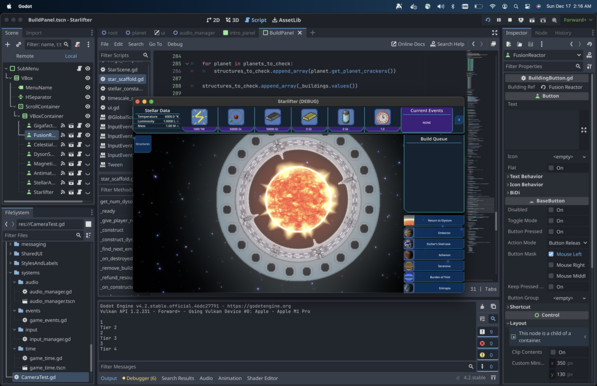Collapse the audio folder in FileSystem

pyautogui.click(x=15, y=282)
